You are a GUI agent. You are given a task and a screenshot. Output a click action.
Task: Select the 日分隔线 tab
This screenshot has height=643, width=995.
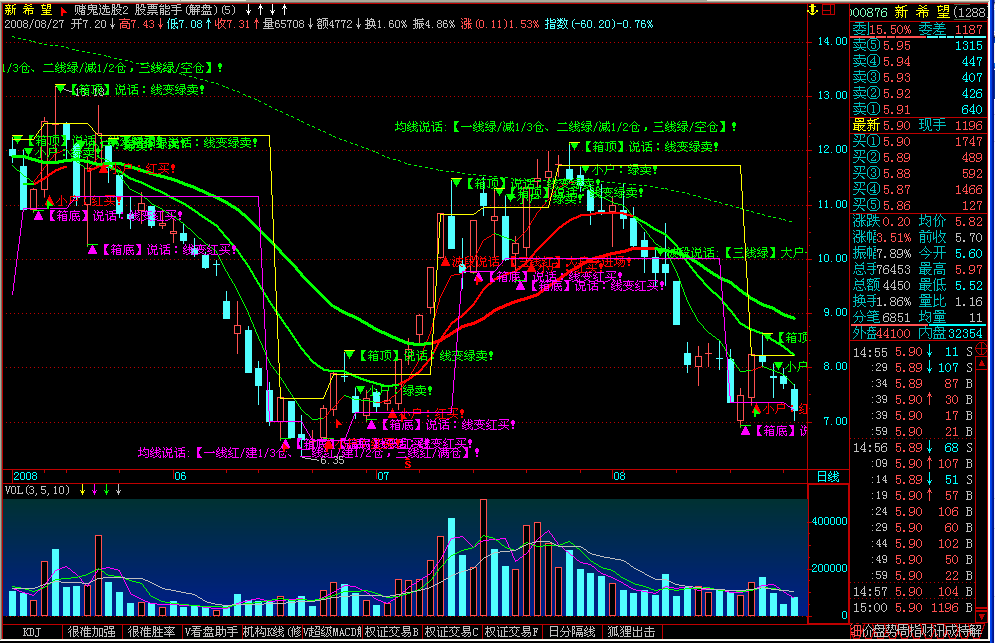pyautogui.click(x=572, y=632)
